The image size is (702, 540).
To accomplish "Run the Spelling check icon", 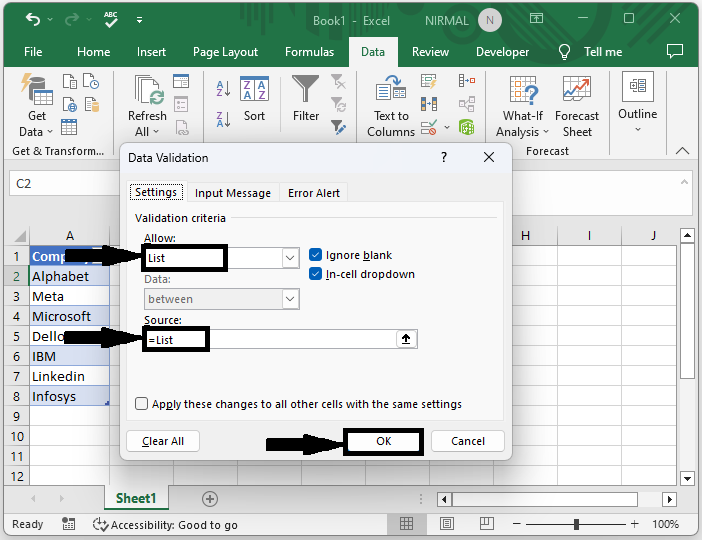I will [x=111, y=19].
